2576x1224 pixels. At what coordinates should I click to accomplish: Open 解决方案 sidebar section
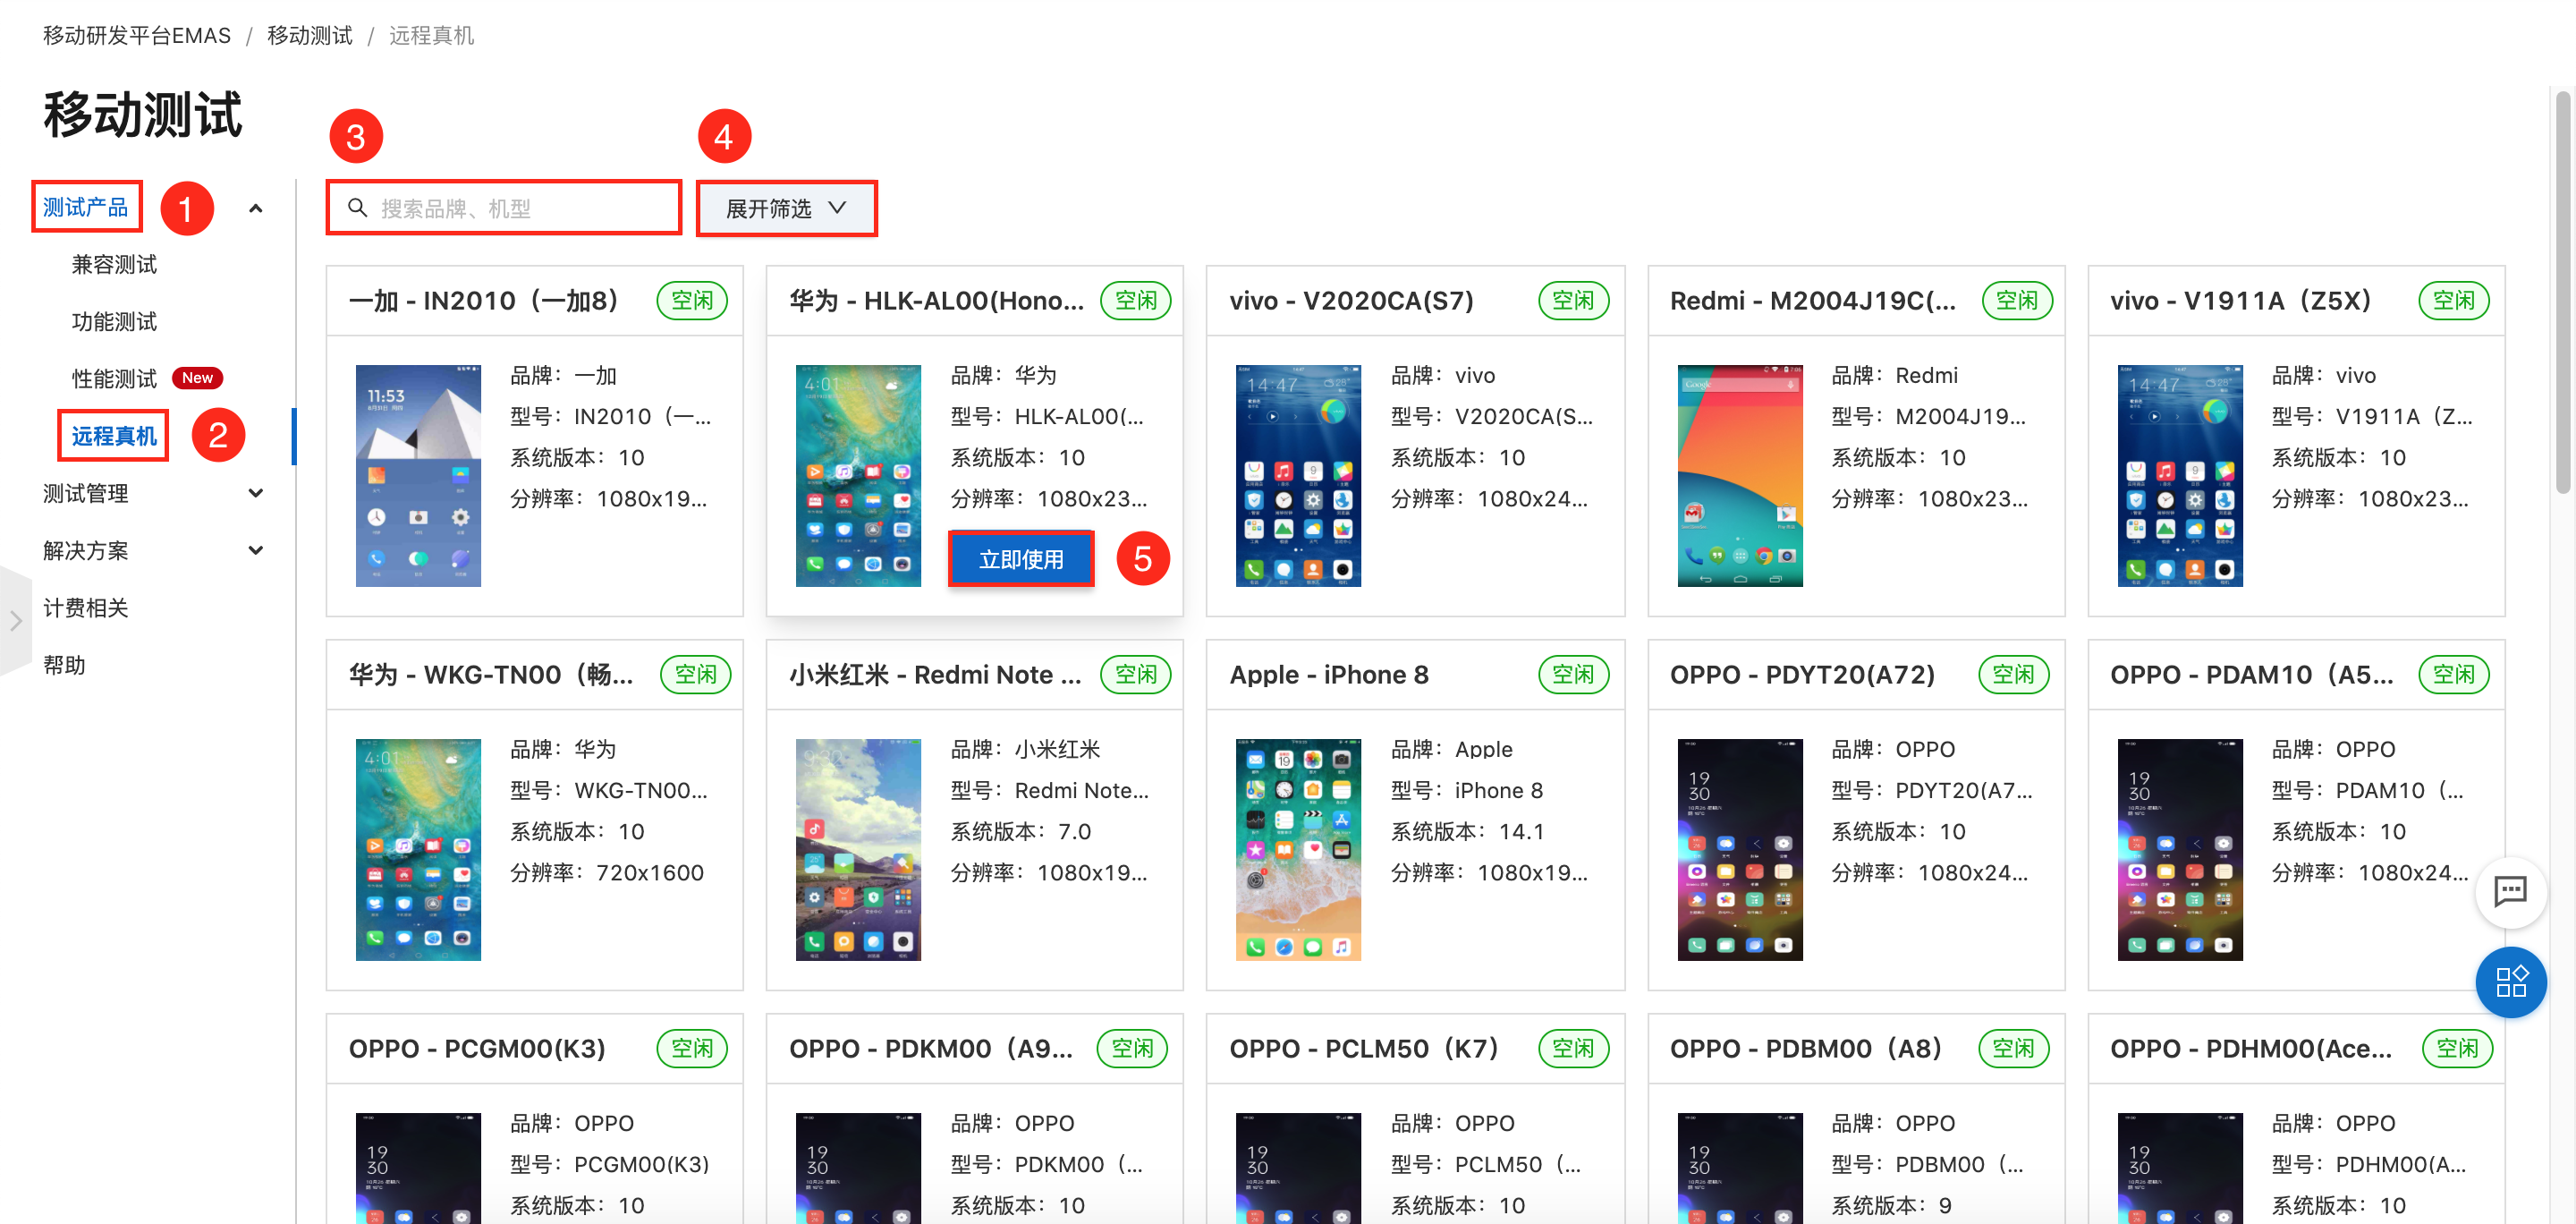point(86,550)
